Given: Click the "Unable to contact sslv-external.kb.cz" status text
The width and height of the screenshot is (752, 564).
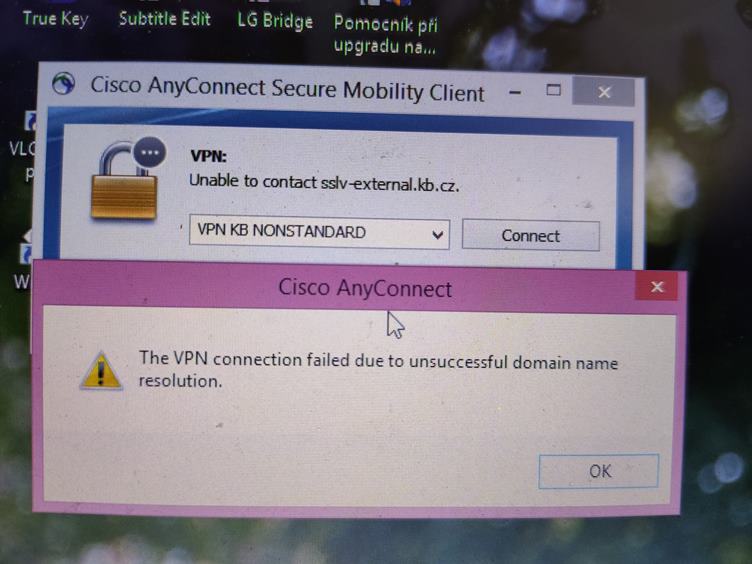Looking at the screenshot, I should pos(324,183).
